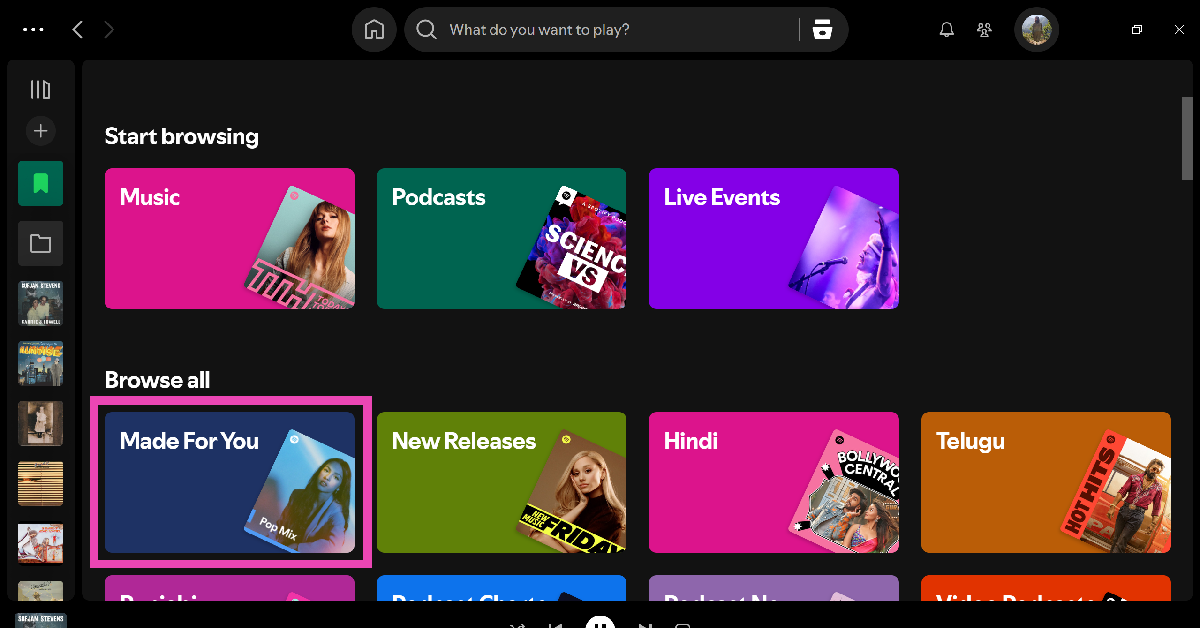This screenshot has height=628, width=1200.
Task: Expand Your Library sidebar
Action: click(40, 90)
